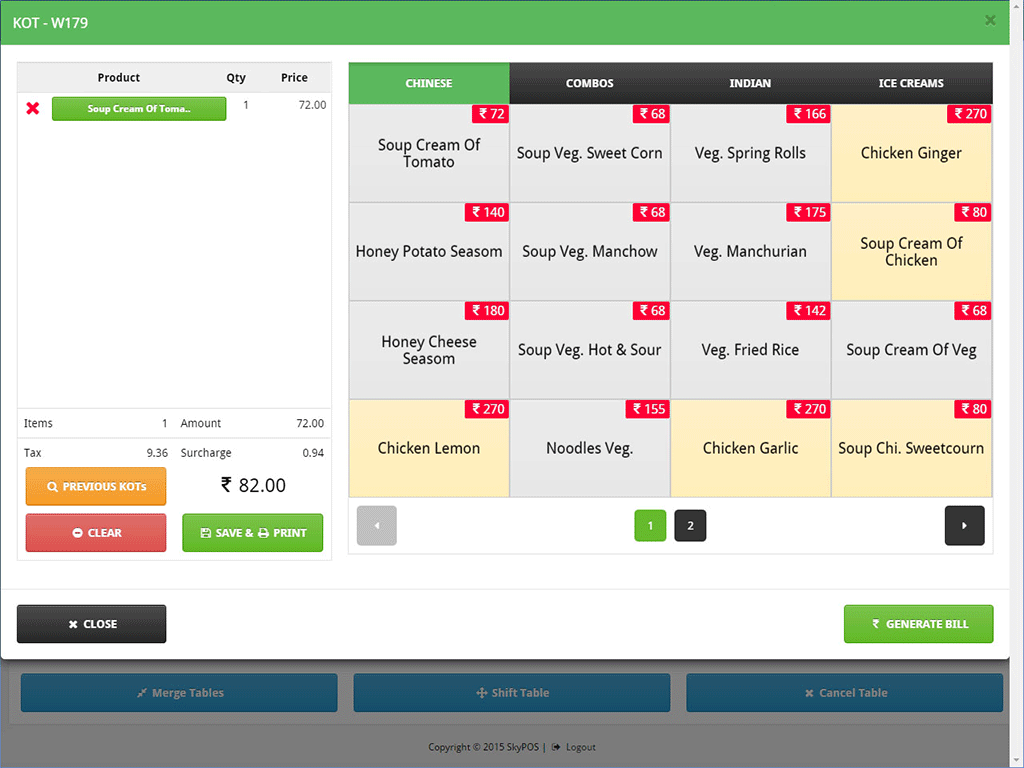
Task: Add Veg. Fried Rice to order
Action: (750, 350)
